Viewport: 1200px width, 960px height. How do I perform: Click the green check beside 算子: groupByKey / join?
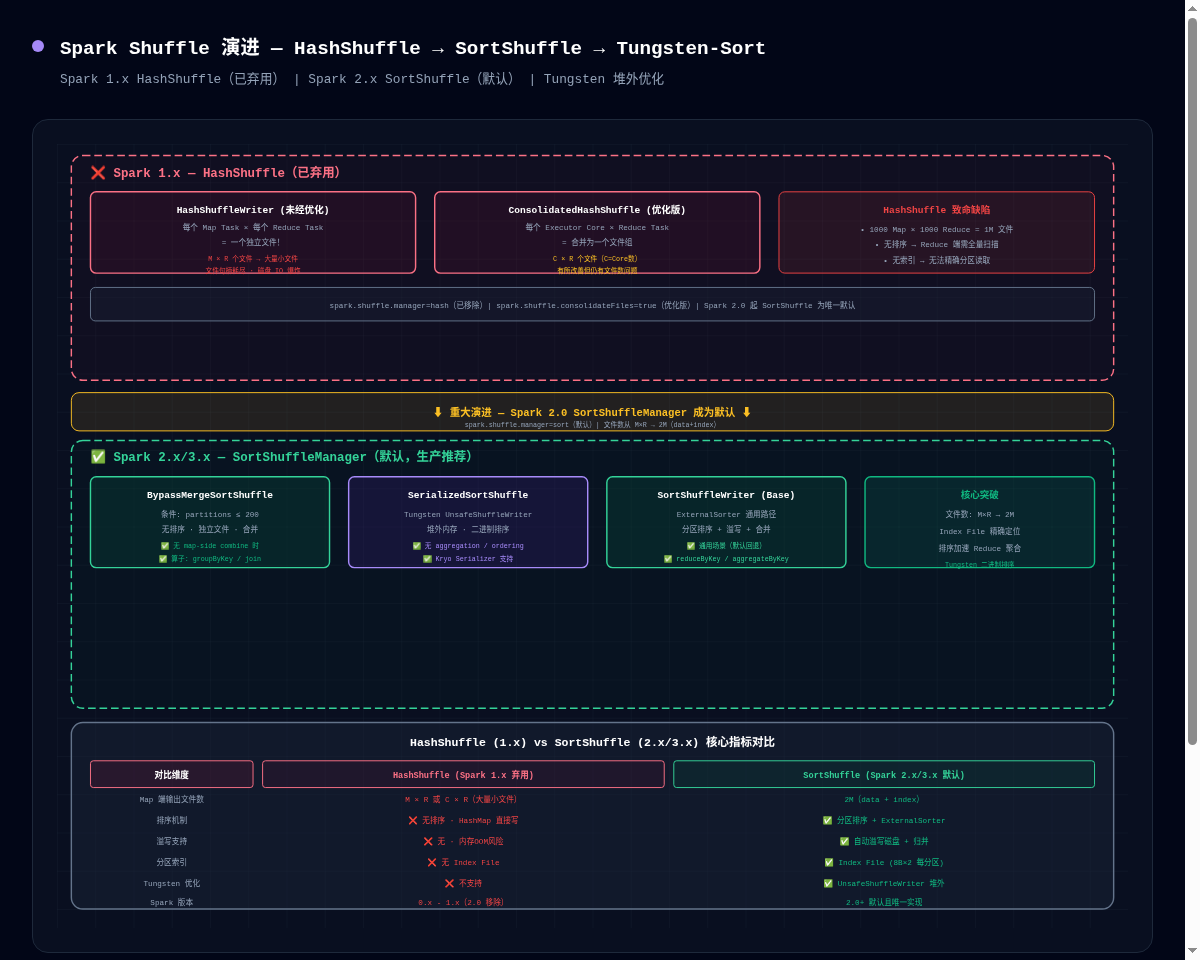[163, 559]
